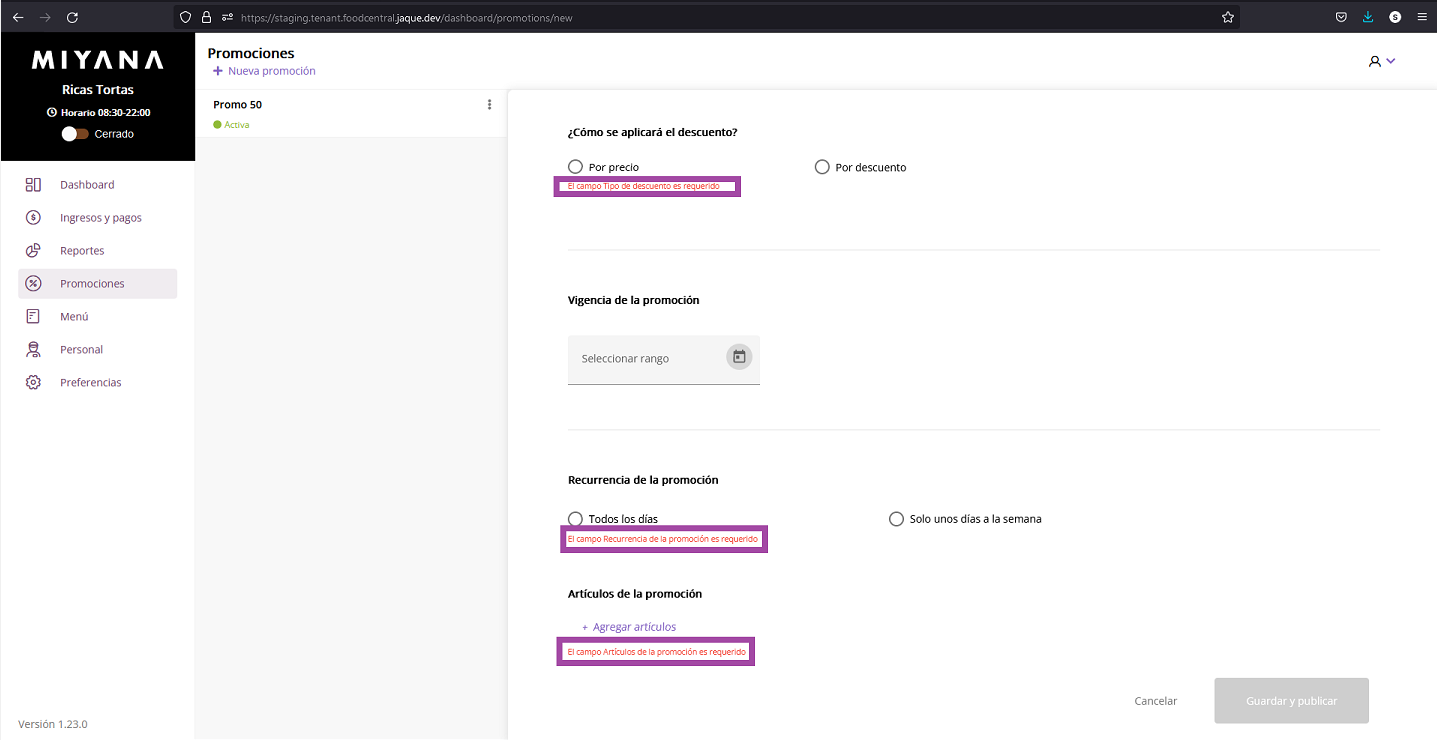This screenshot has height=740, width=1437.
Task: Click the Preferencias gear icon
Action: (x=33, y=382)
